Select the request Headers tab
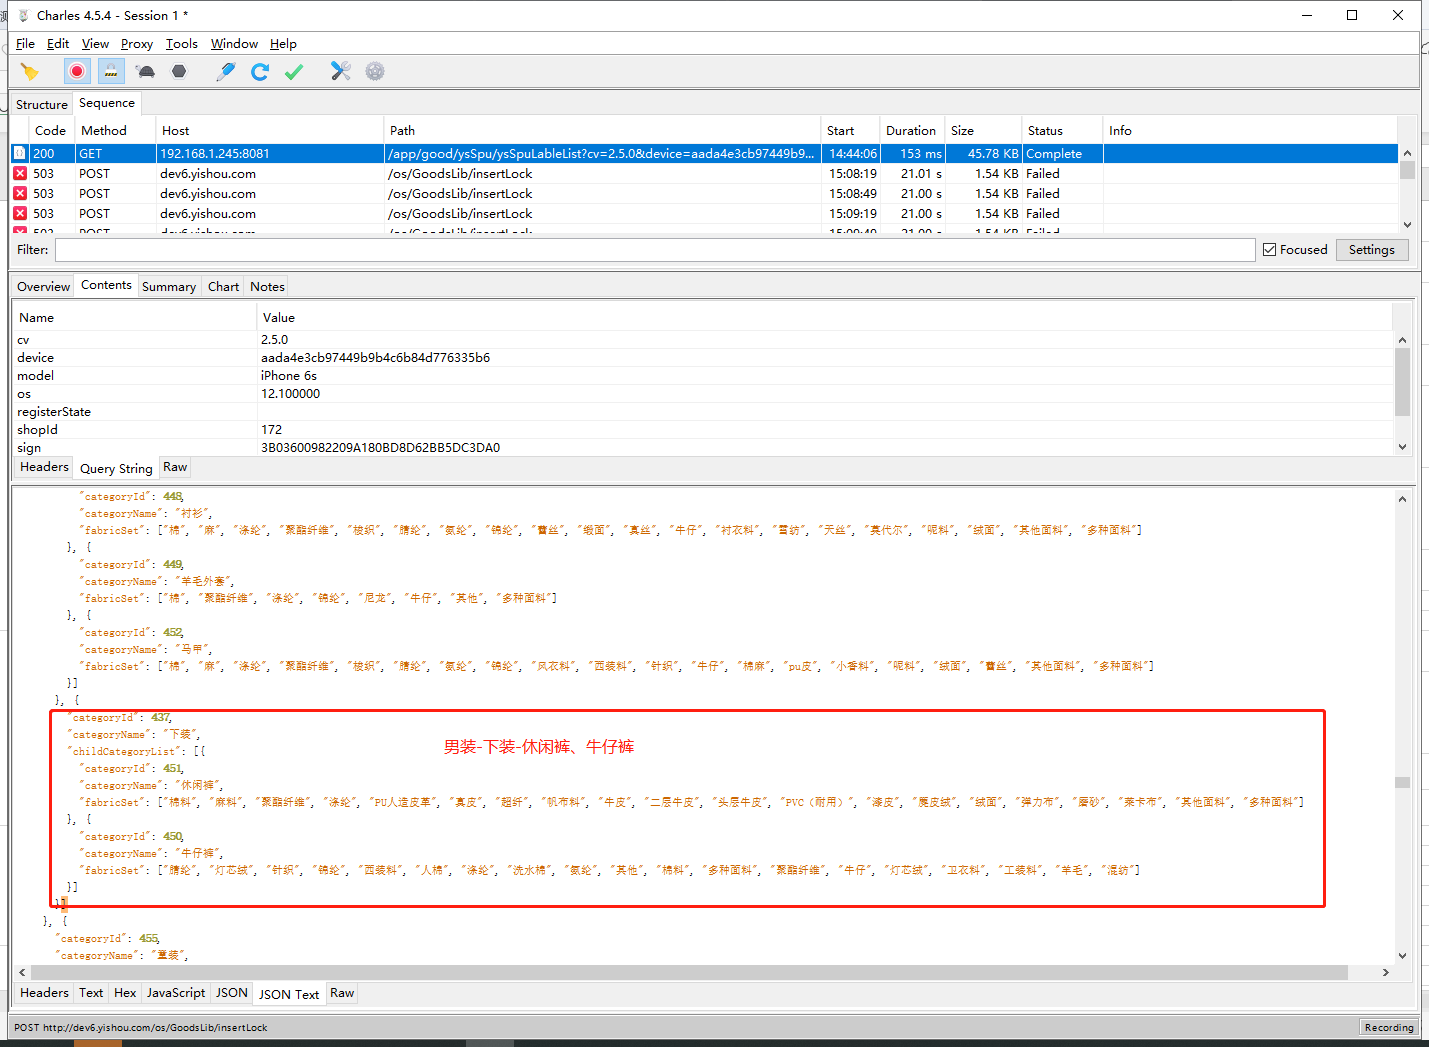This screenshot has width=1429, height=1047. pyautogui.click(x=44, y=467)
